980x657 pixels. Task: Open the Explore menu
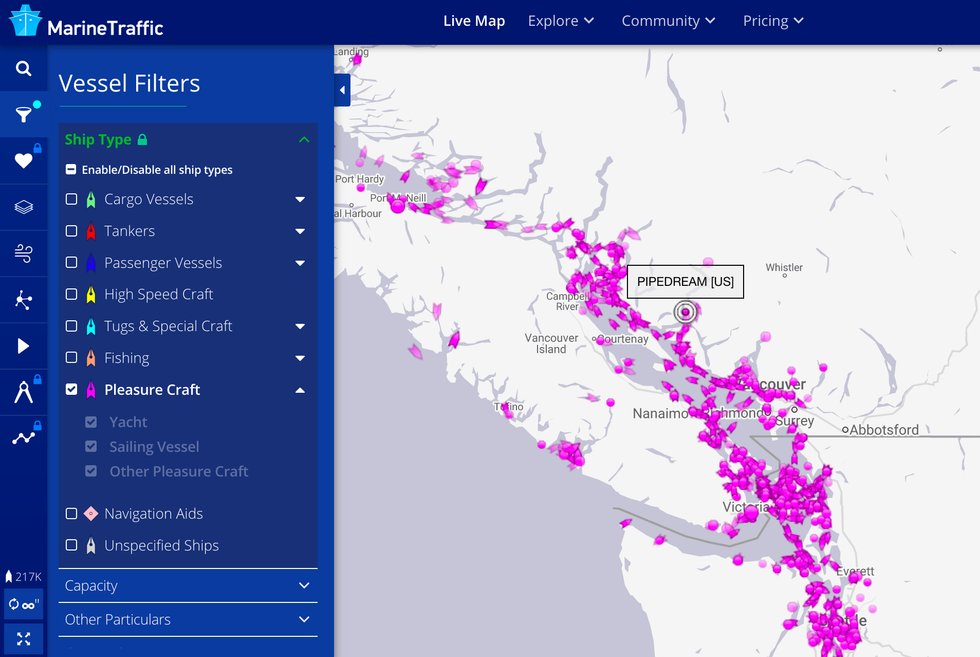561,21
